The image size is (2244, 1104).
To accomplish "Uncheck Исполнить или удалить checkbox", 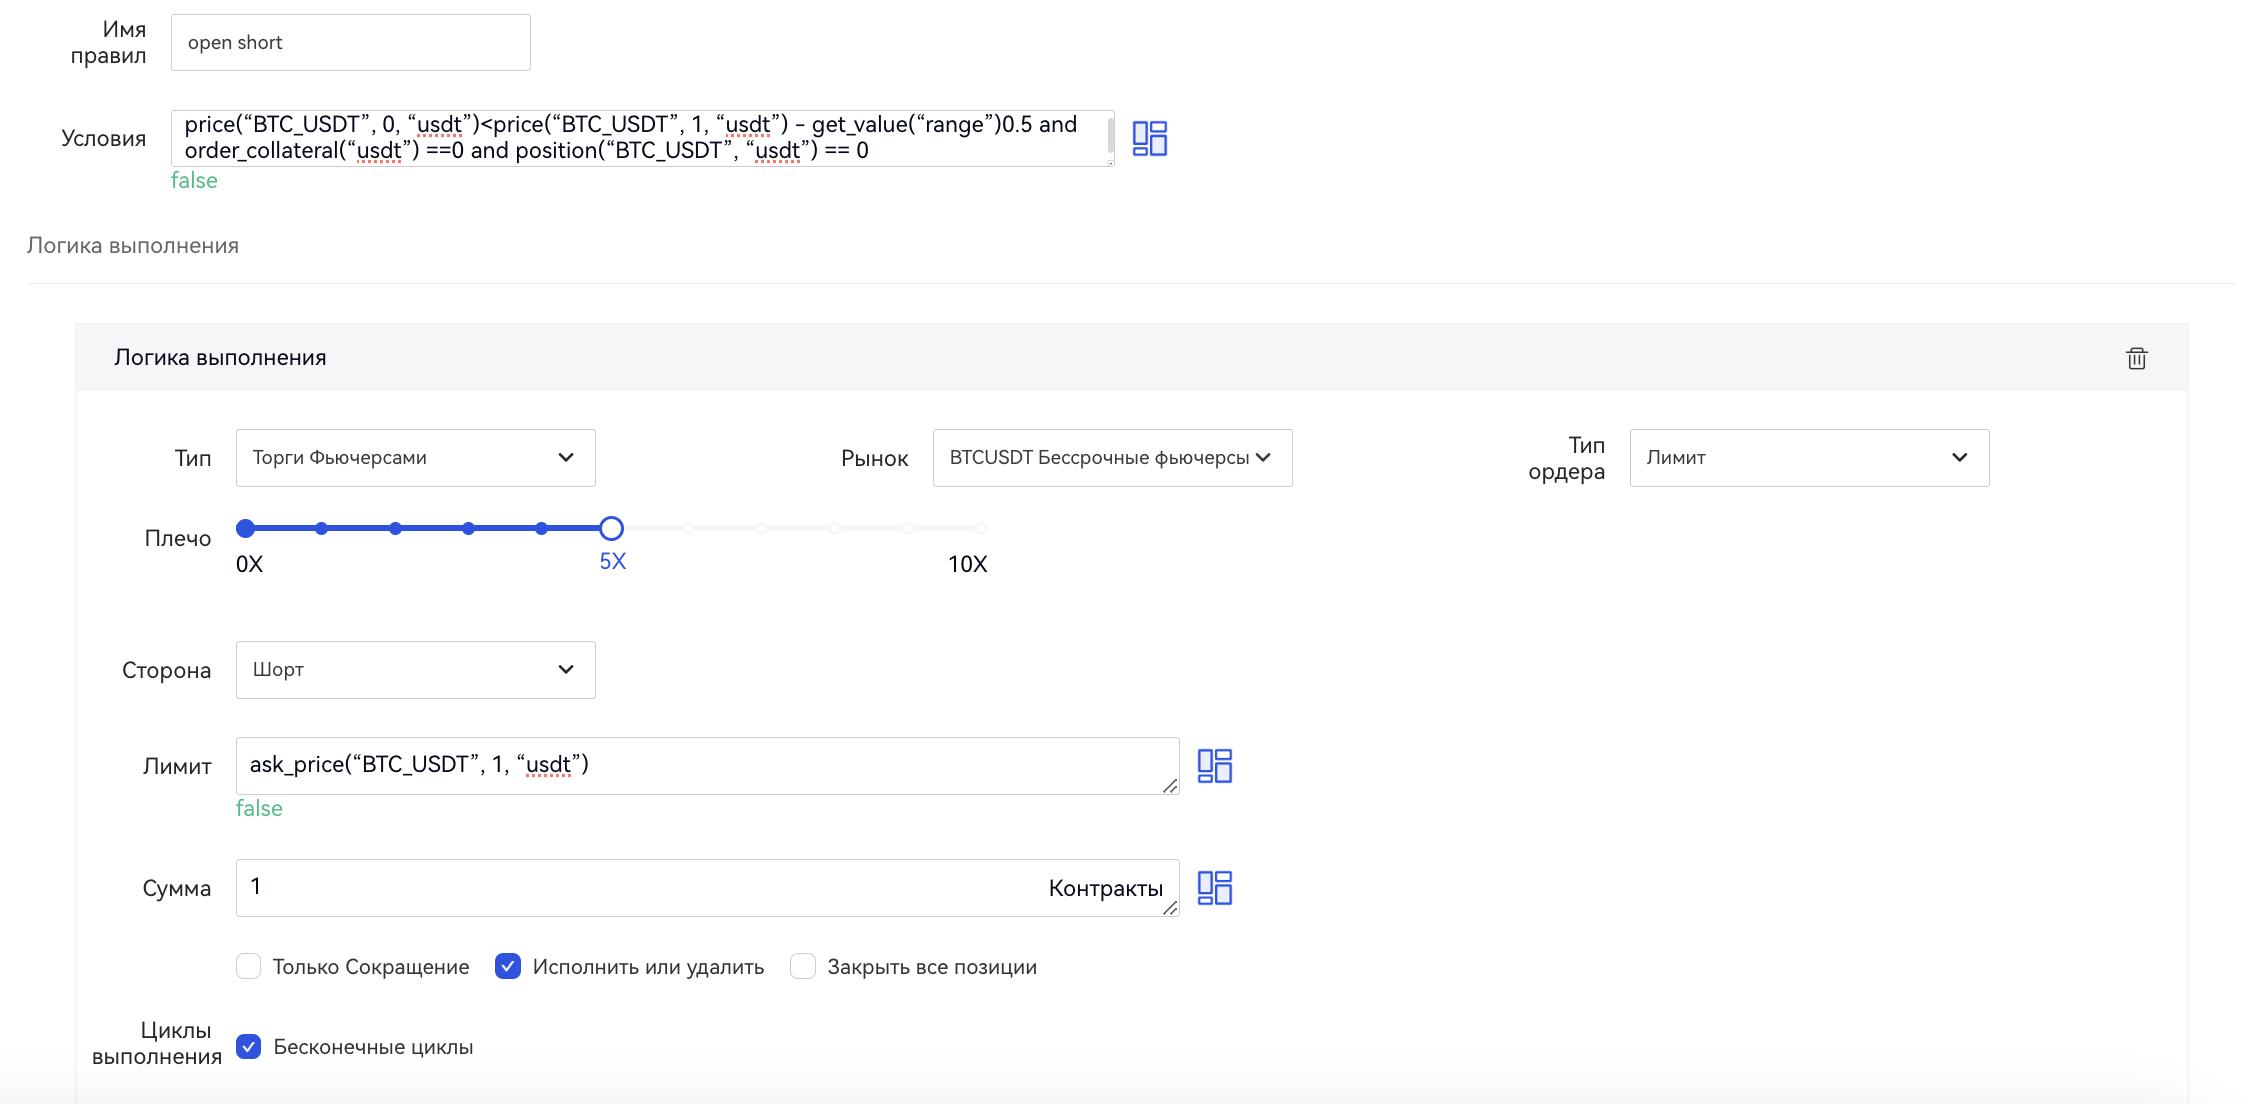I will tap(508, 967).
